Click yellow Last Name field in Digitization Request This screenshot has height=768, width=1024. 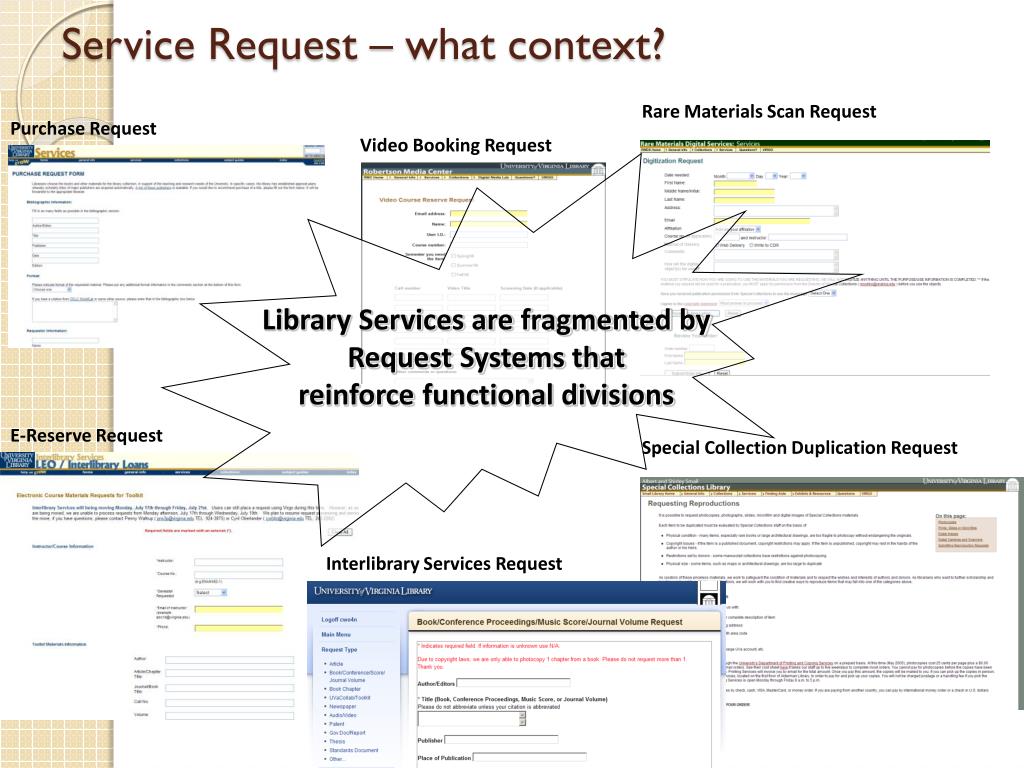pos(744,200)
